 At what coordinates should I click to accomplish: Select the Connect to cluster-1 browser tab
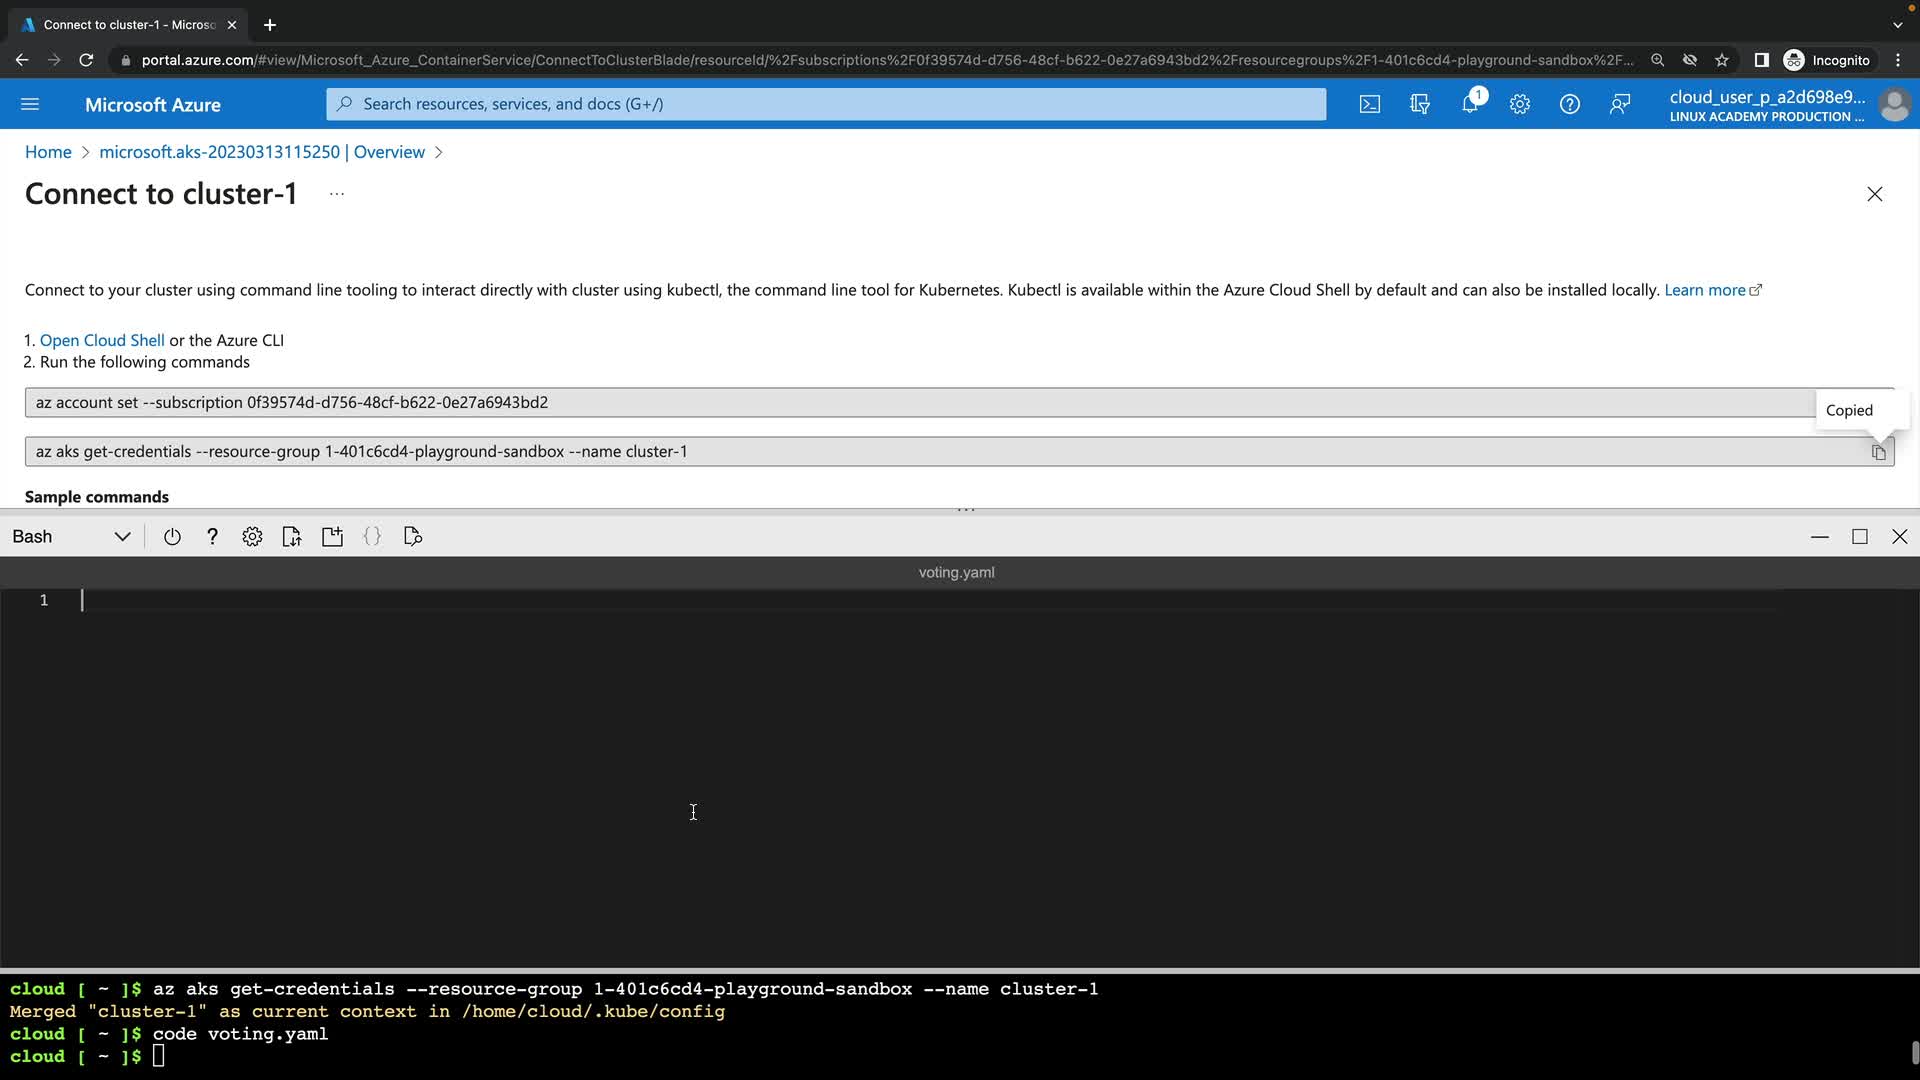pyautogui.click(x=128, y=25)
